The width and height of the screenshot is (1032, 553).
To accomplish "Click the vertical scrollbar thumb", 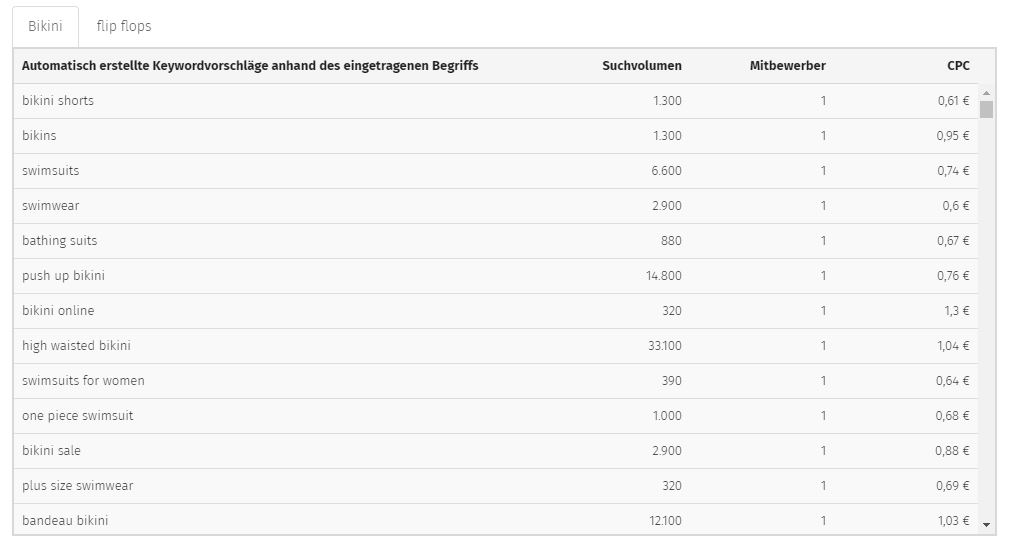I will pyautogui.click(x=986, y=109).
